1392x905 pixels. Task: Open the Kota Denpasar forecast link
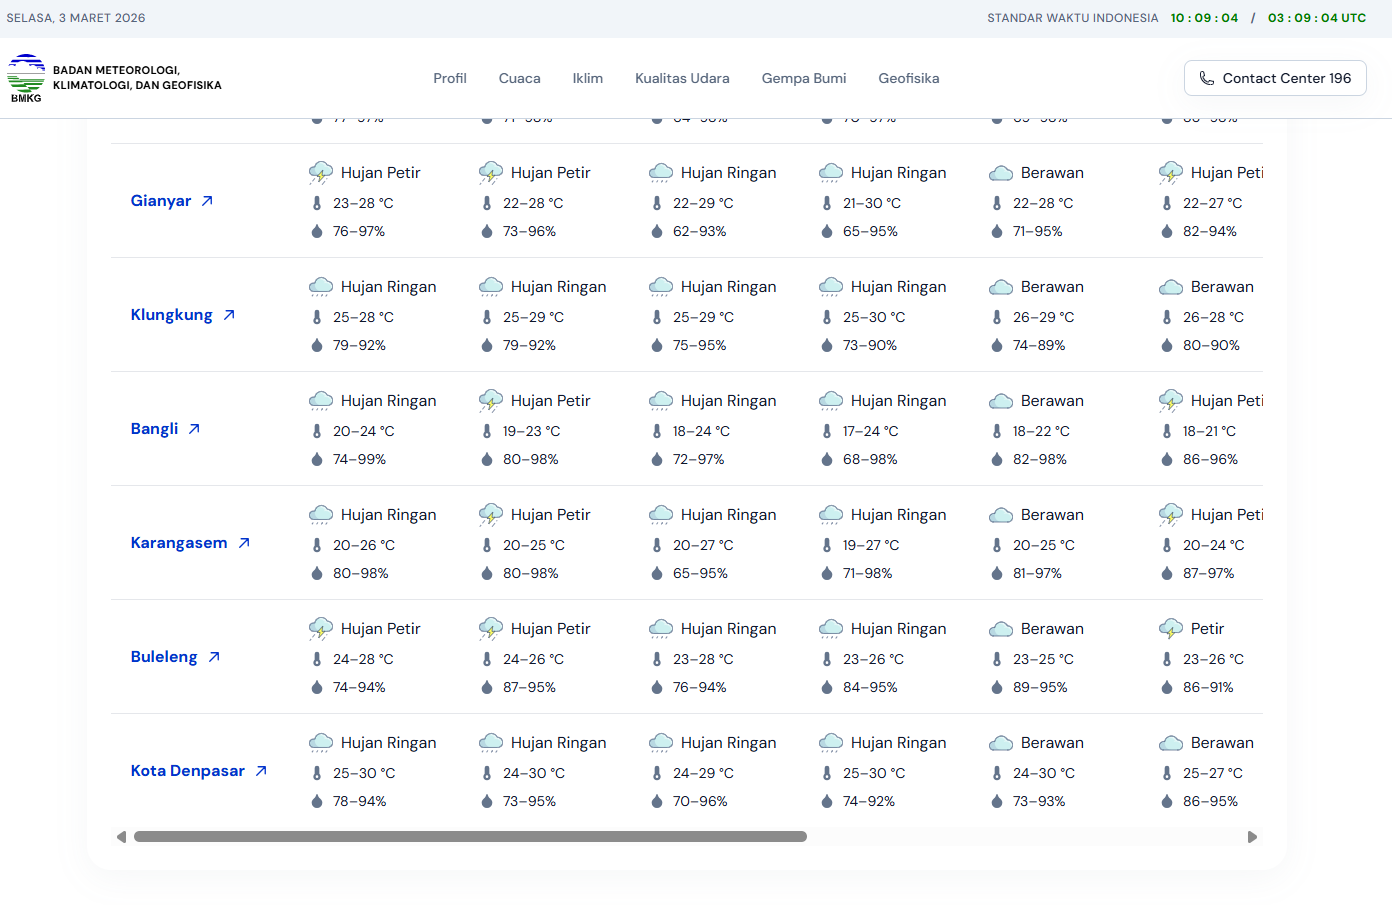[187, 771]
